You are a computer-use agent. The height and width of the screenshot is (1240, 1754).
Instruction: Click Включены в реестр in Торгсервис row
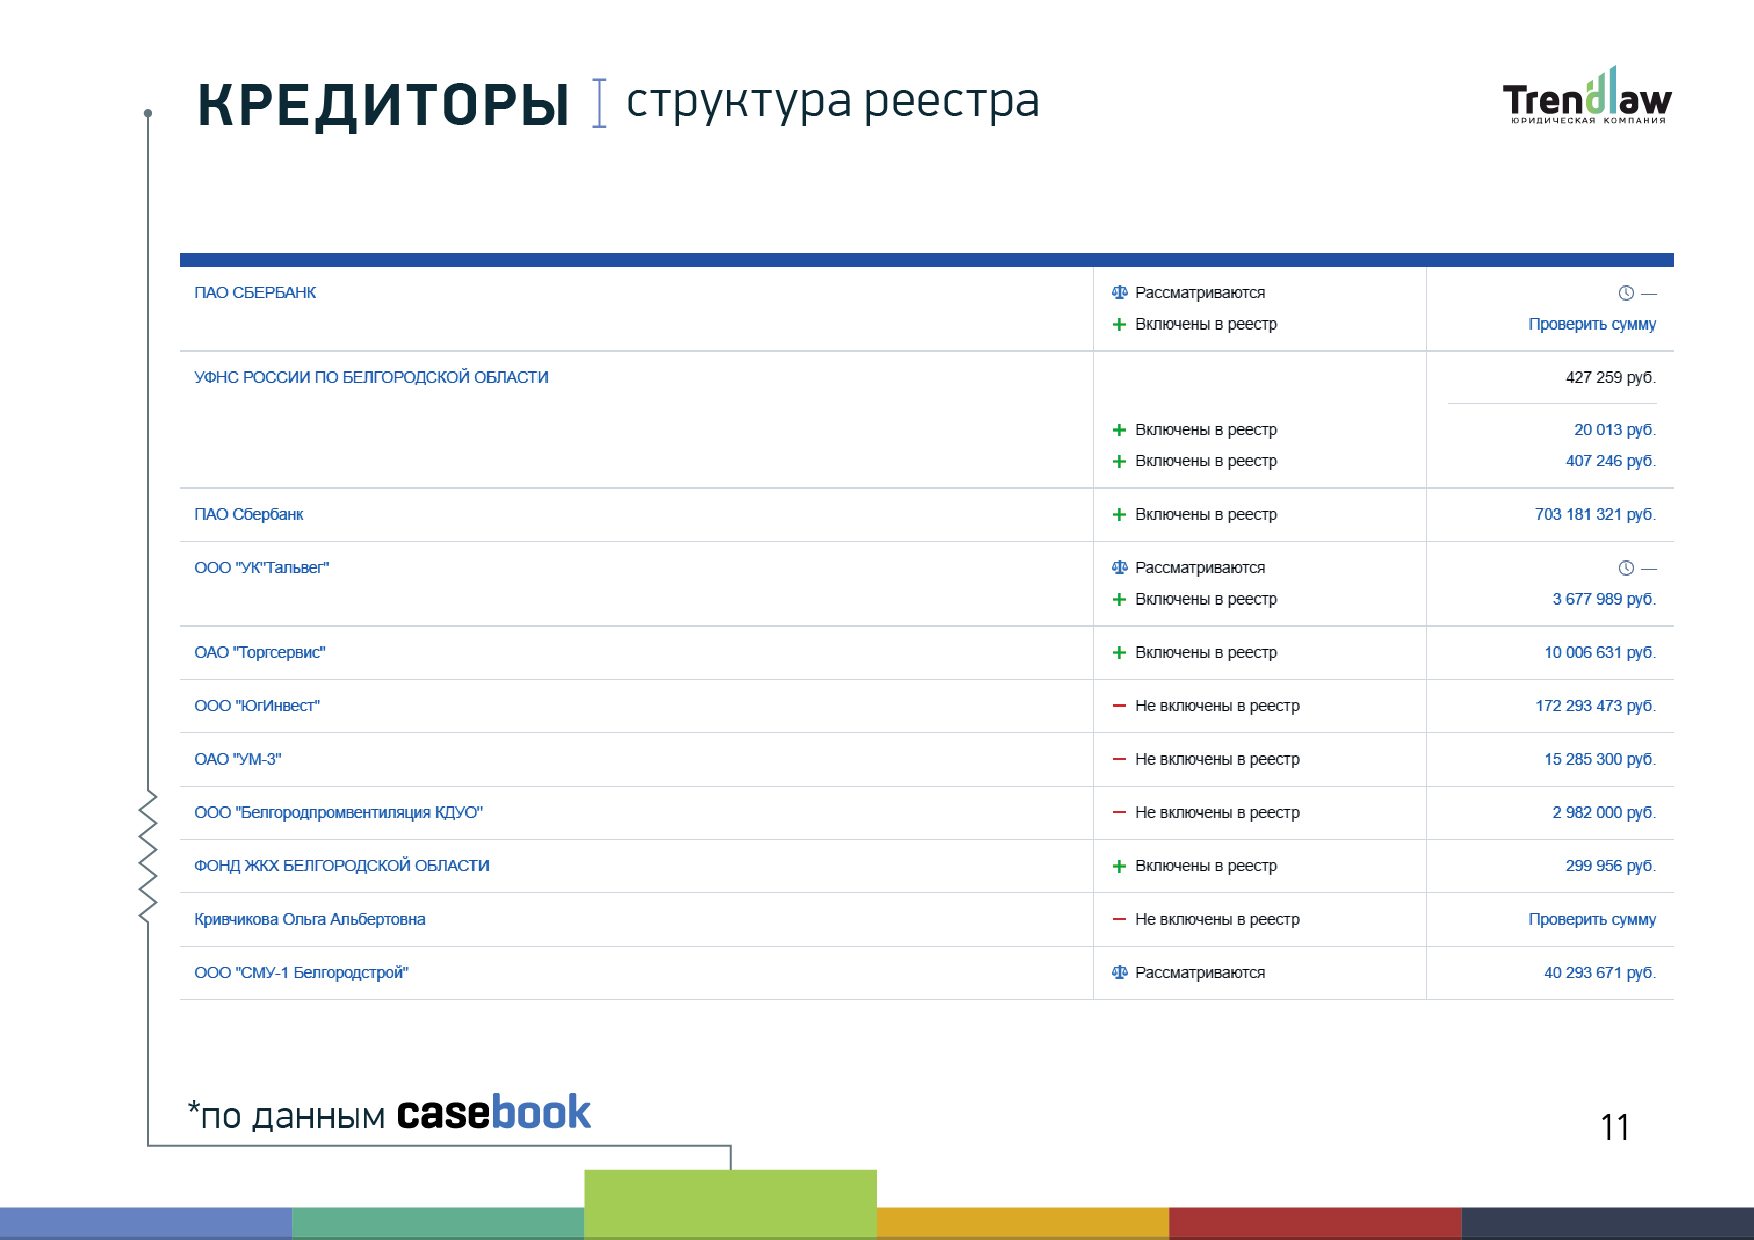(1206, 653)
